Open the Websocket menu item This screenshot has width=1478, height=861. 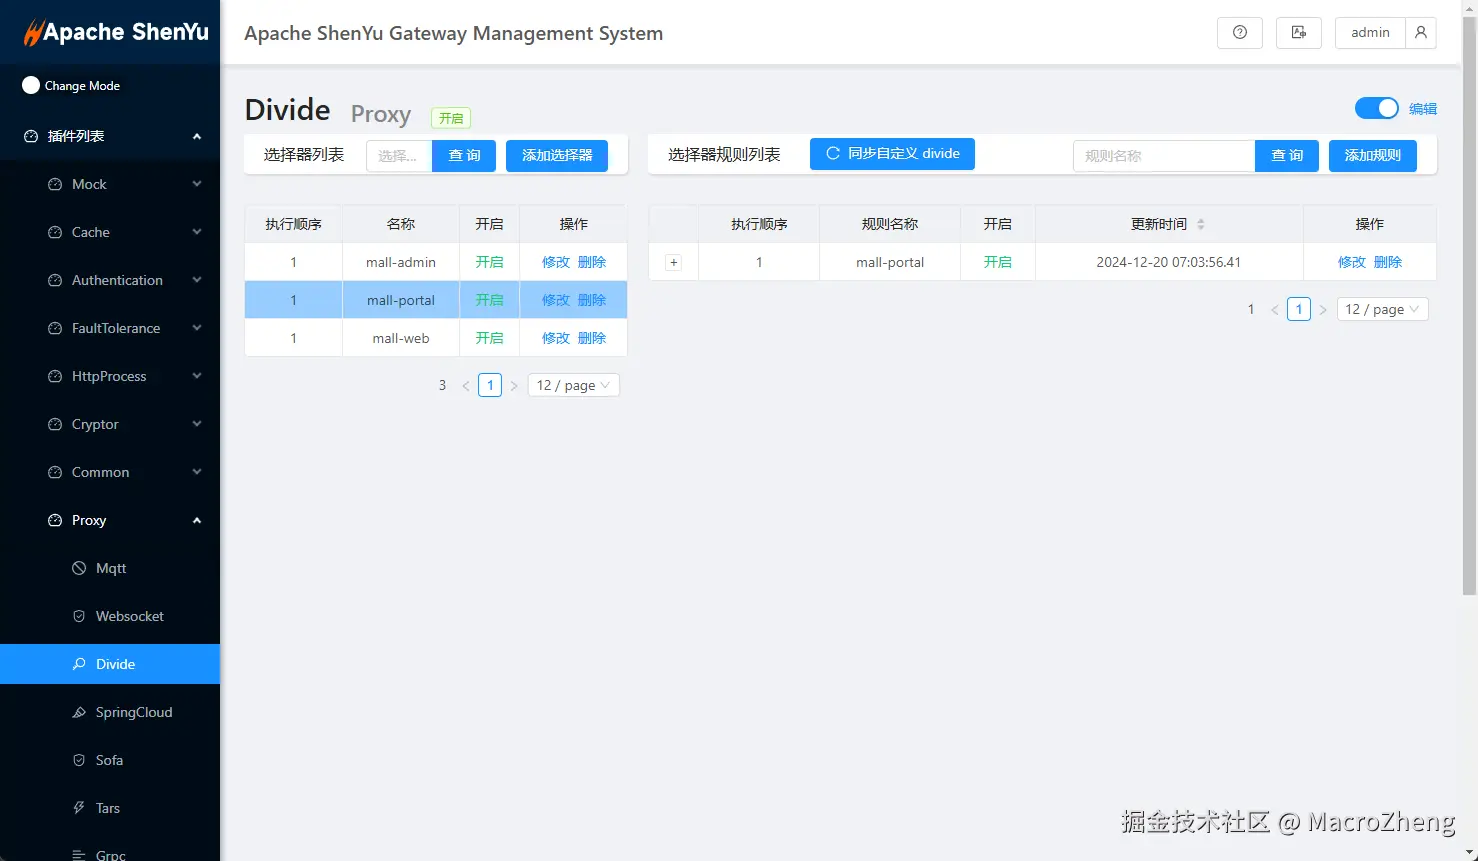pyautogui.click(x=110, y=616)
